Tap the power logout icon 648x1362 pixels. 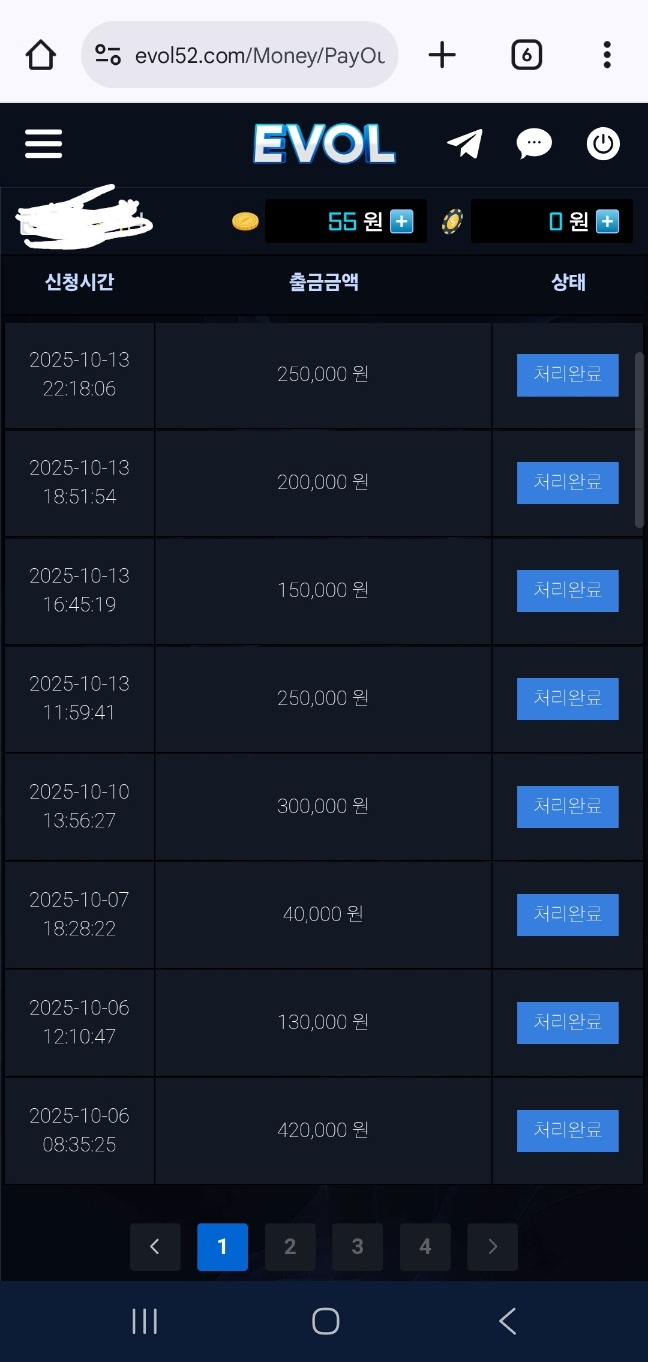[603, 144]
